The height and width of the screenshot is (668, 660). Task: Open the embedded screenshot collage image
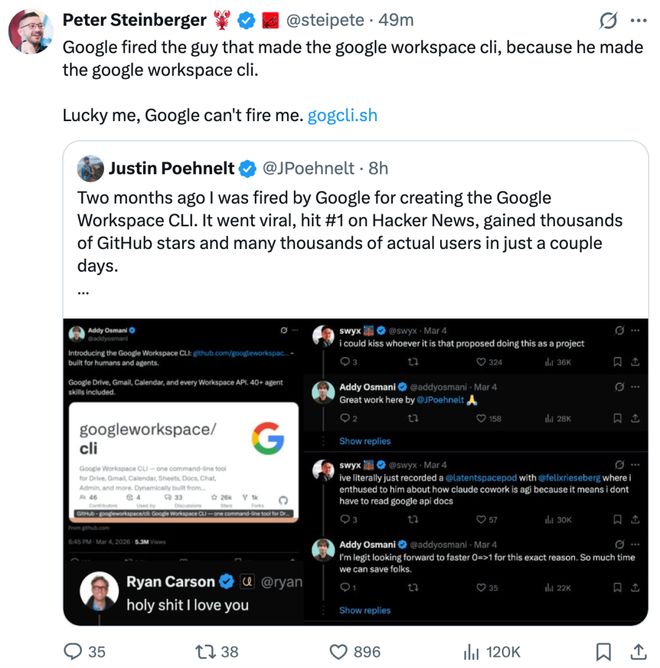[x=356, y=472]
